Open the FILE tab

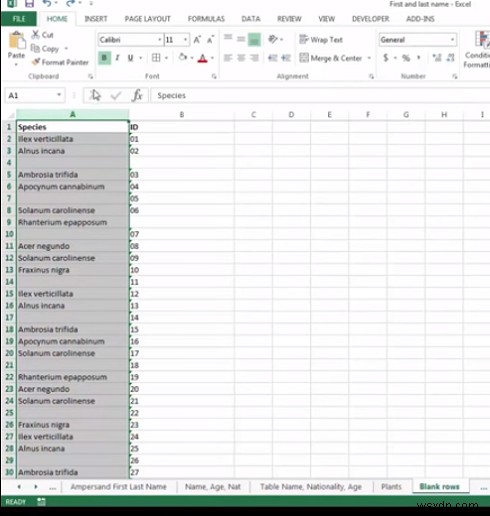coord(19,19)
